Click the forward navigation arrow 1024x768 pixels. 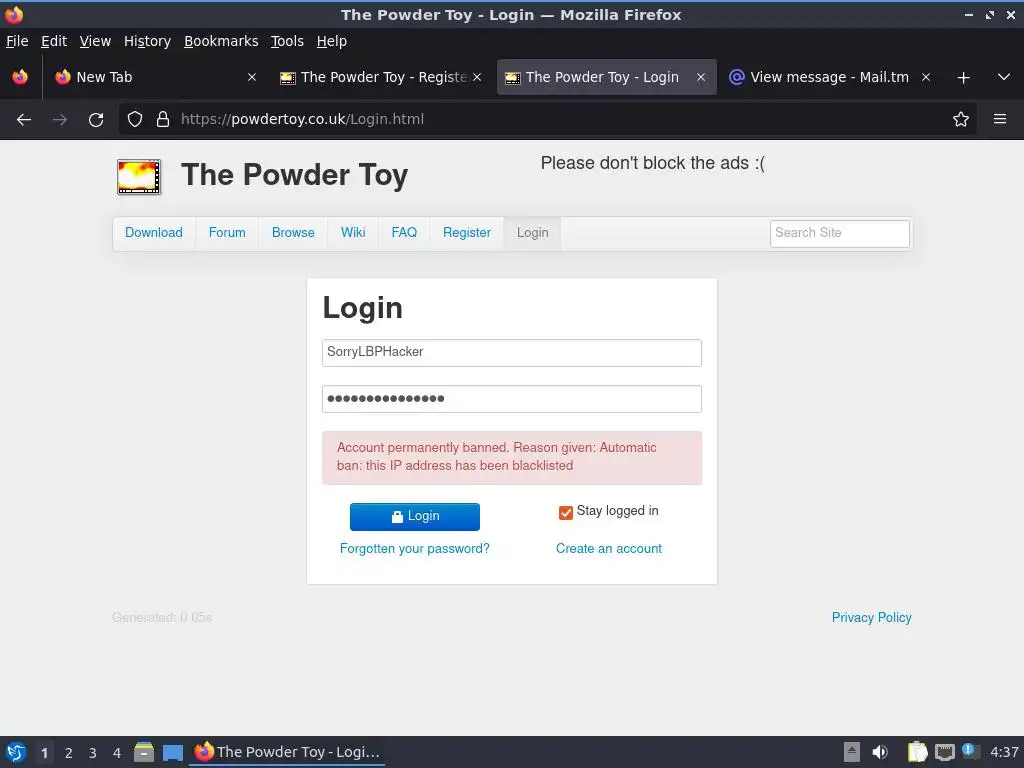60,120
